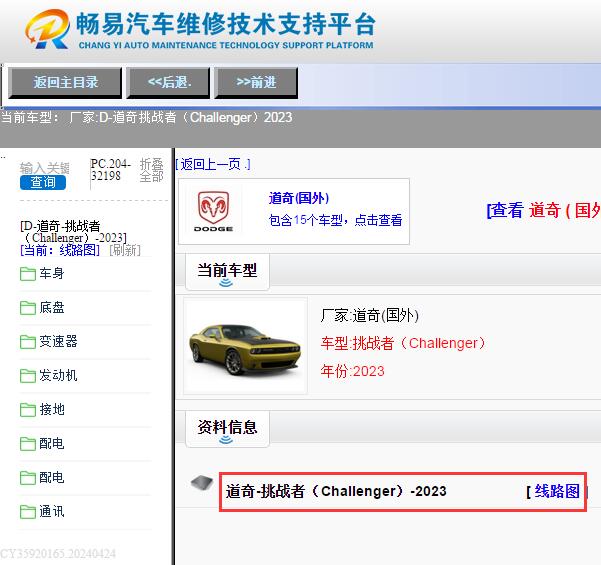Click the PC.204-32198 text
601x565 pixels.
(x=111, y=170)
